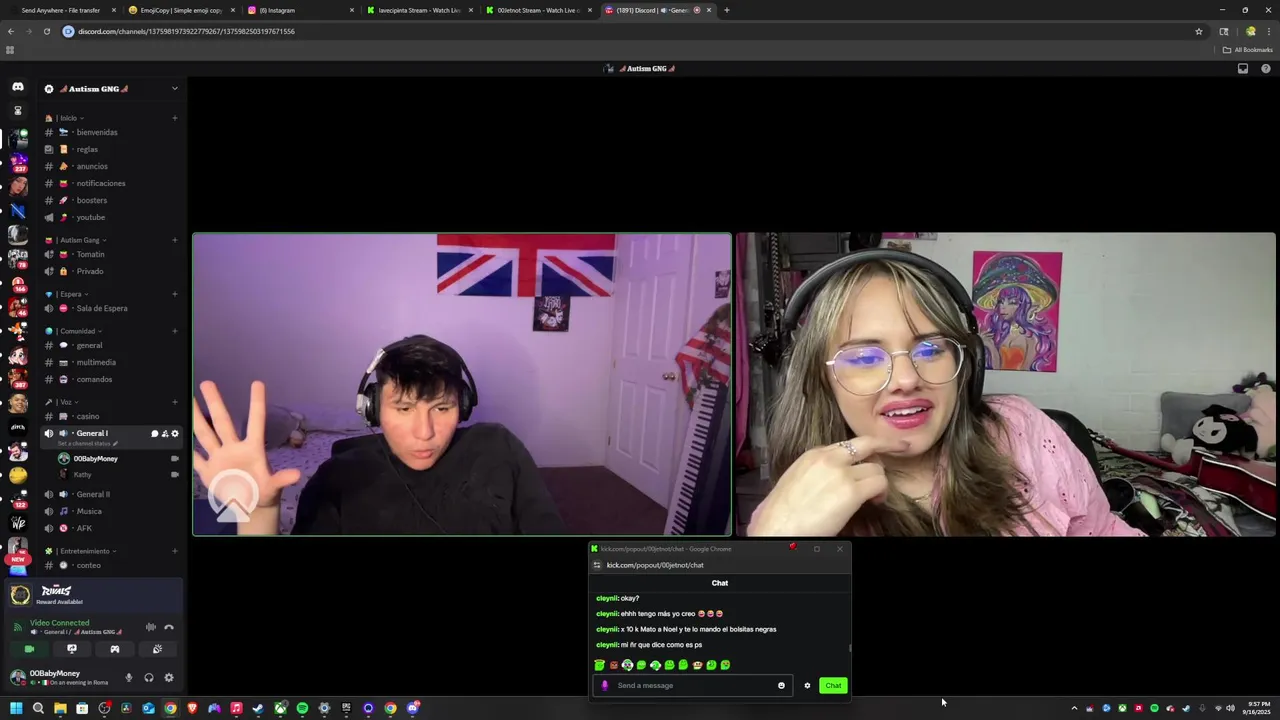This screenshot has width=1280, height=720.
Task: Select user Kathy in voice channel
Action: click(118, 475)
